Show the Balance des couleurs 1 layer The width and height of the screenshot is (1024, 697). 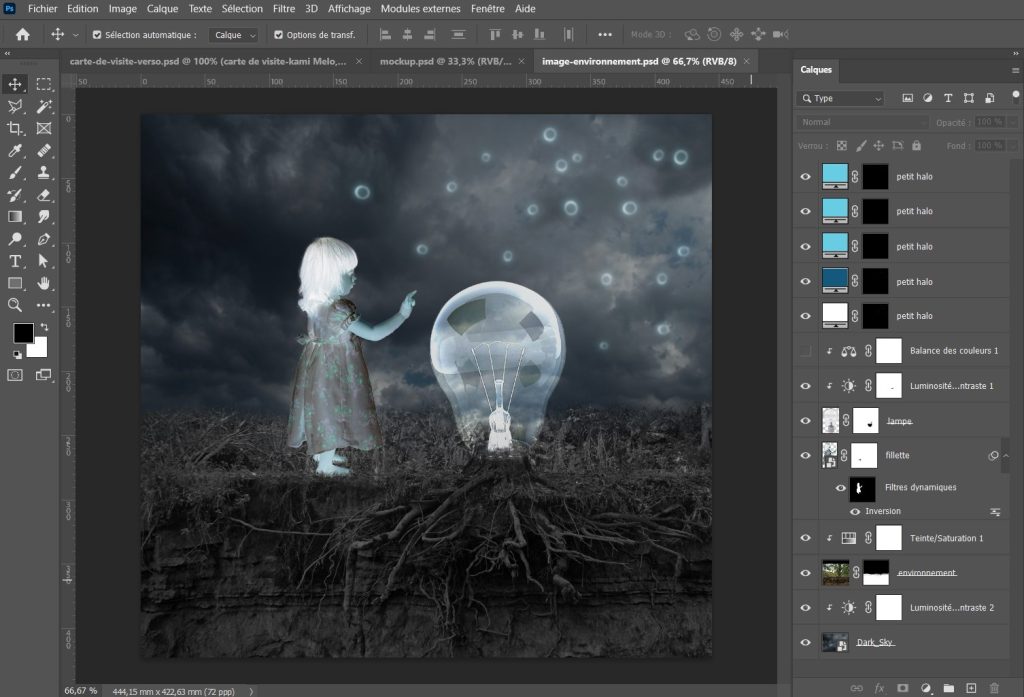pos(805,351)
